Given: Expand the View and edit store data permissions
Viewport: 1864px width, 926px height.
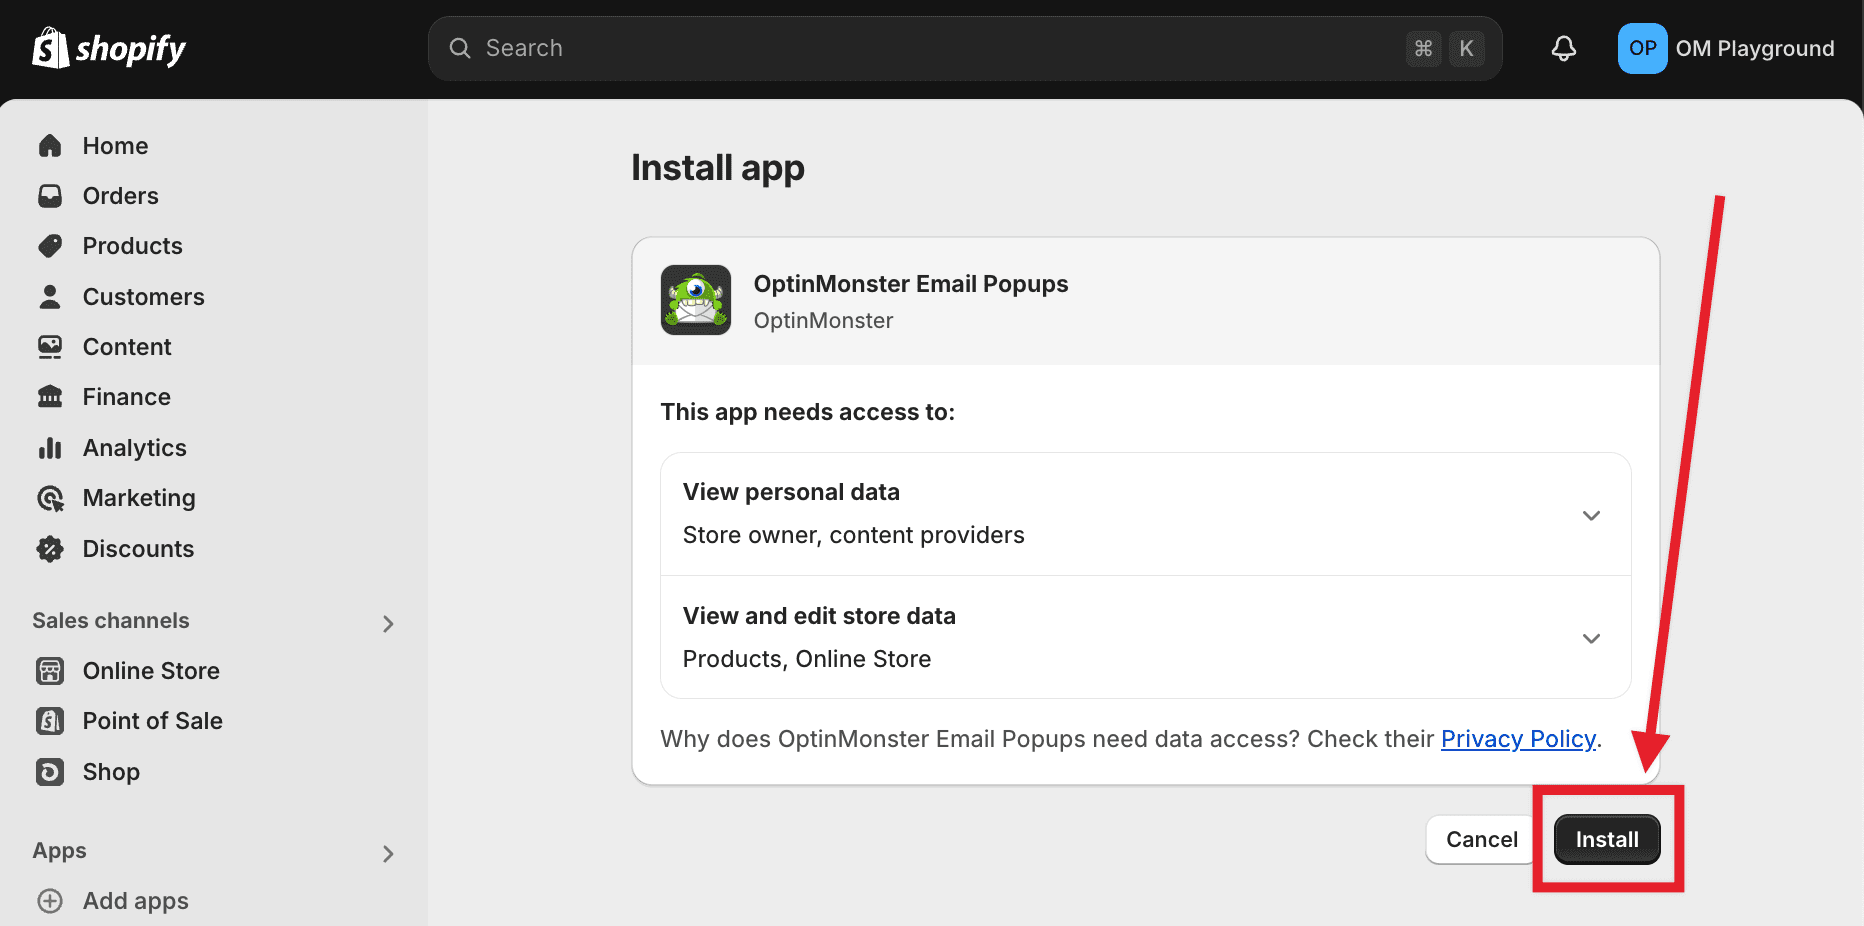Looking at the screenshot, I should pyautogui.click(x=1591, y=638).
